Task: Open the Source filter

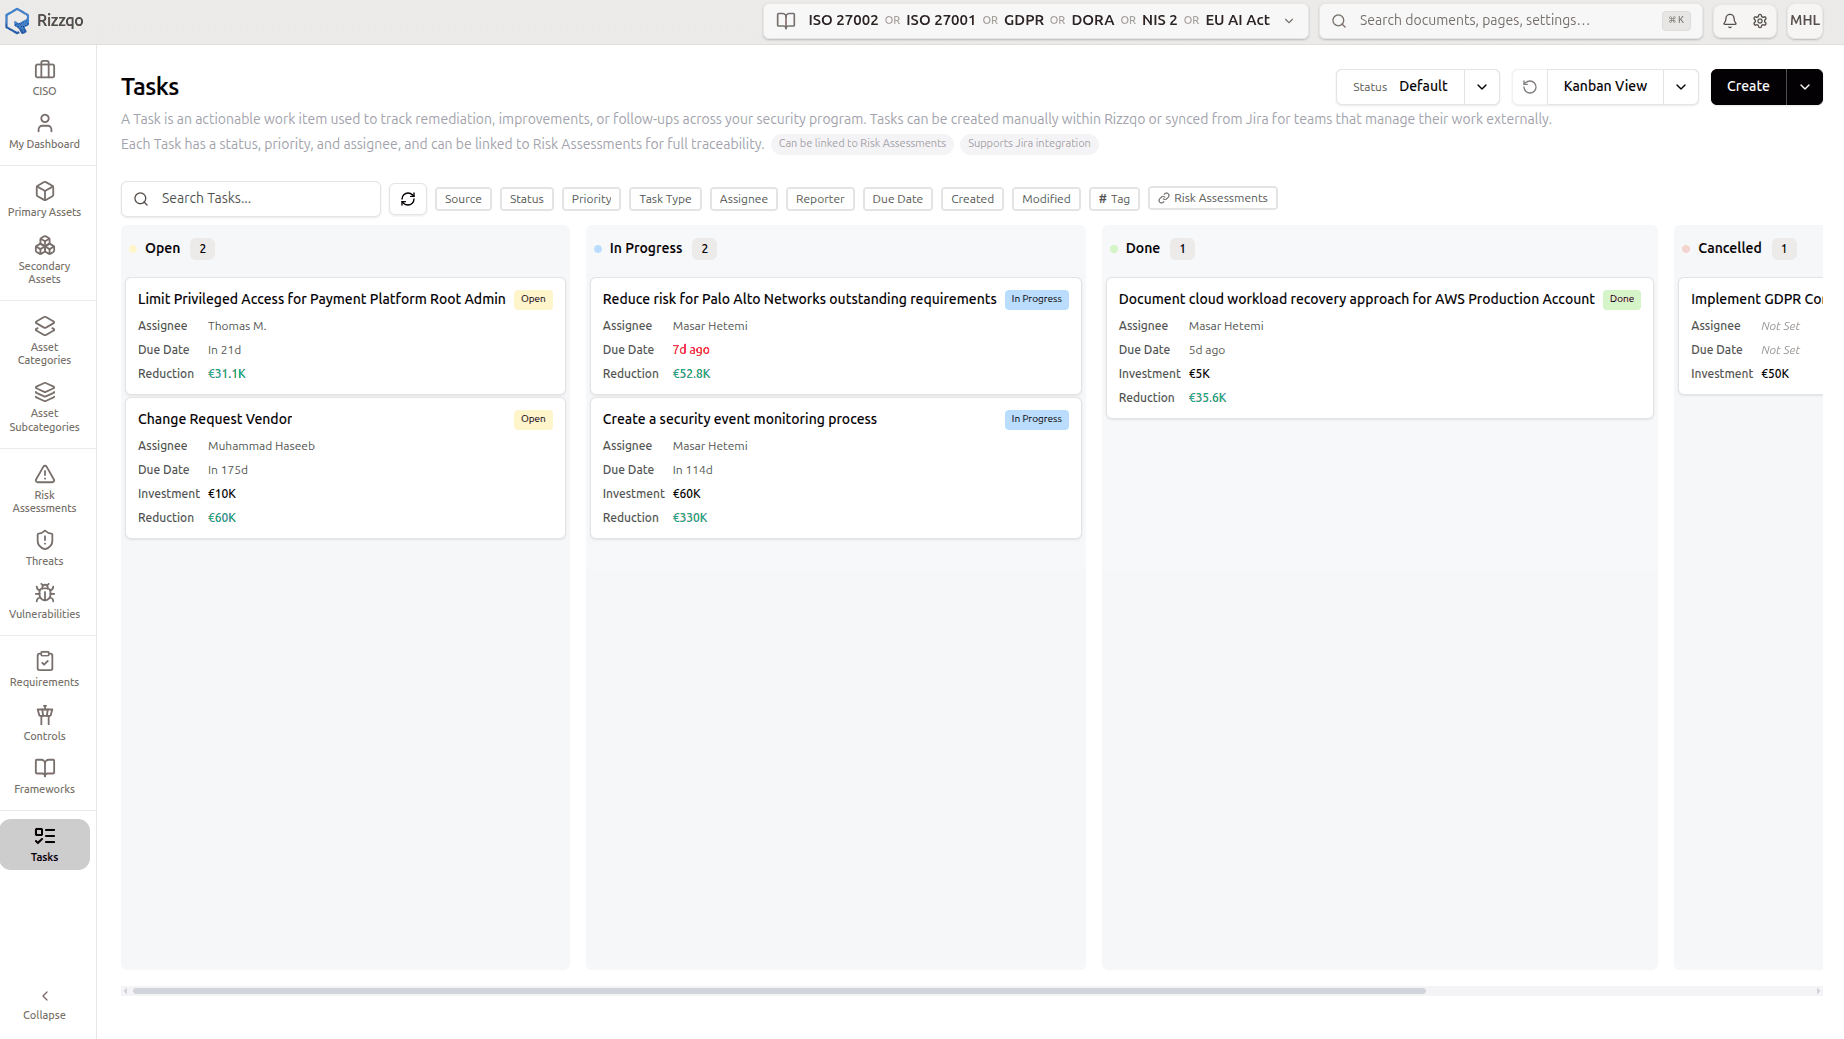Action: 463,199
